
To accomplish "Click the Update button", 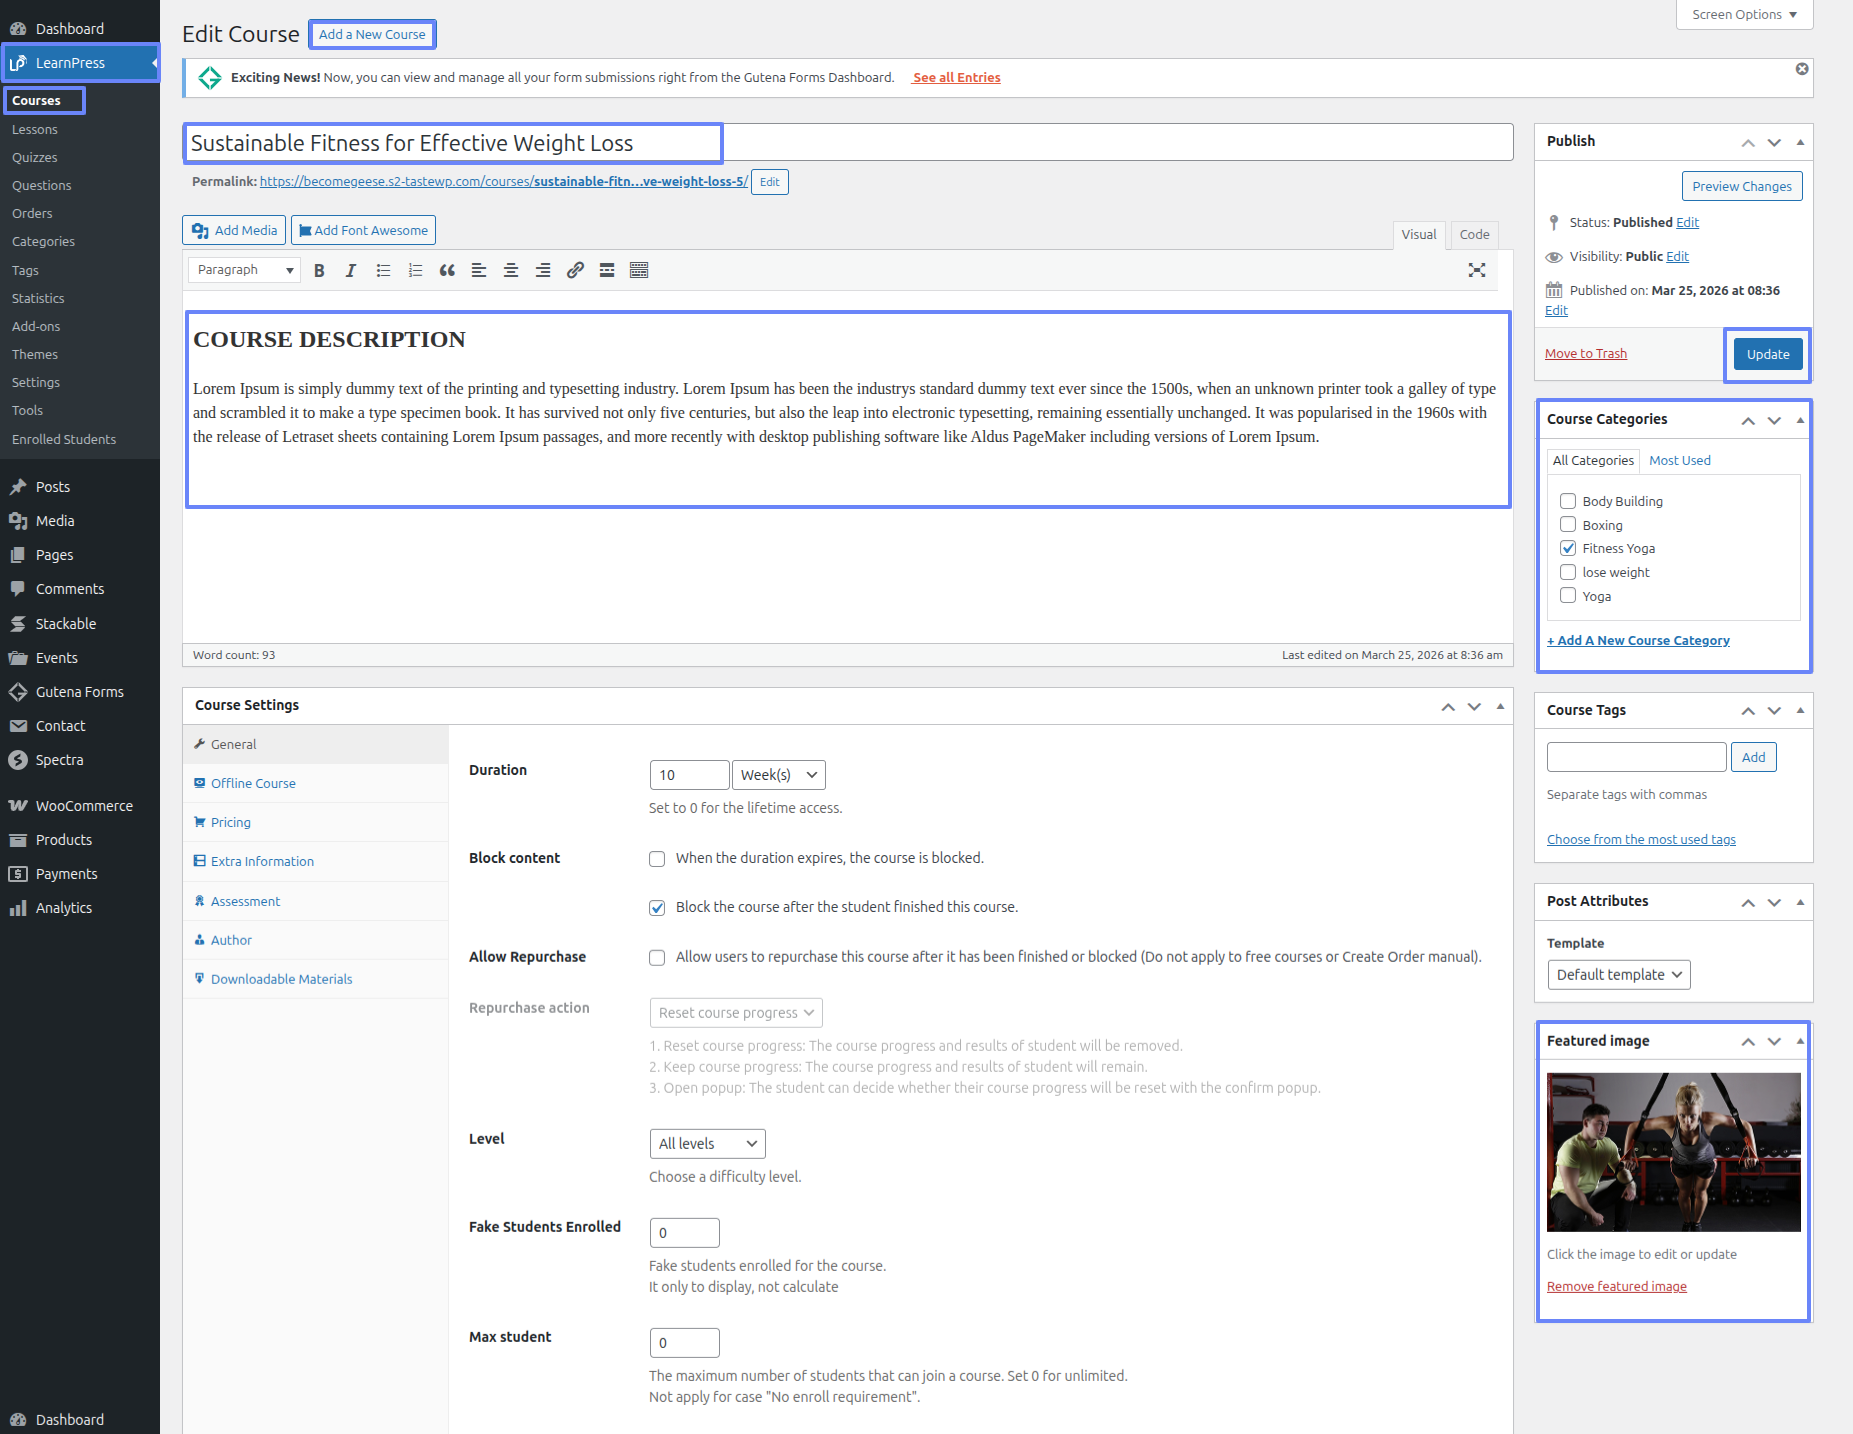I will coord(1767,355).
